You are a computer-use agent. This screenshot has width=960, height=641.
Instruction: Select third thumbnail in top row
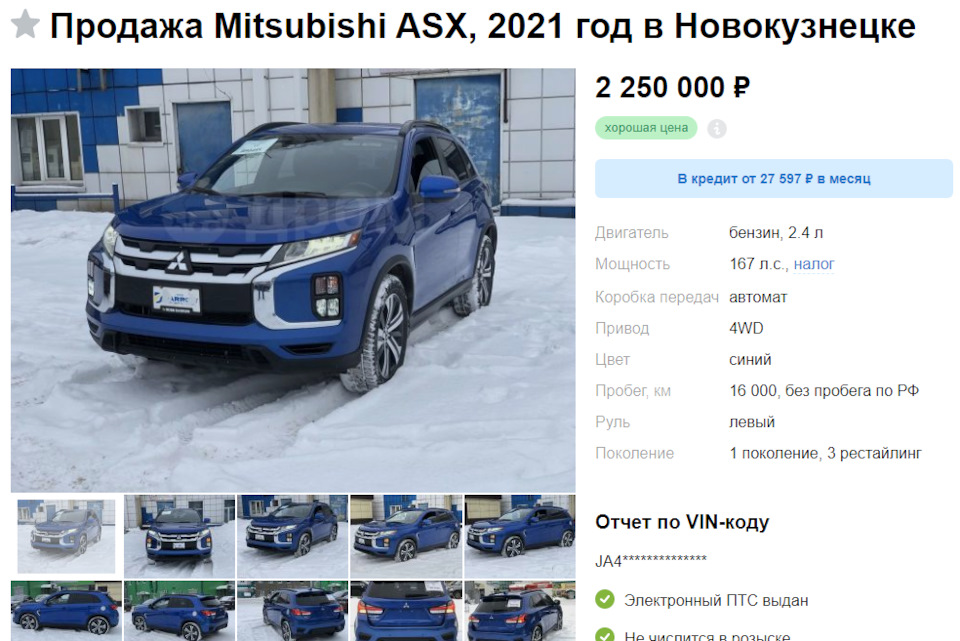(x=293, y=536)
